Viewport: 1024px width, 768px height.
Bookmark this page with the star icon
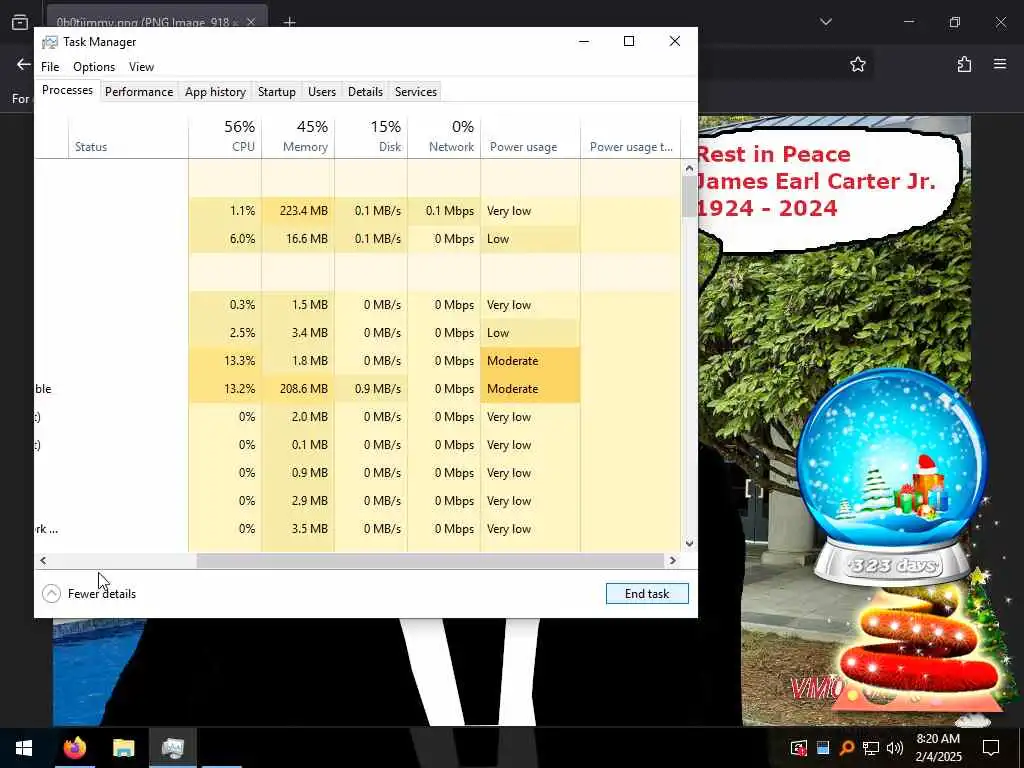(857, 64)
